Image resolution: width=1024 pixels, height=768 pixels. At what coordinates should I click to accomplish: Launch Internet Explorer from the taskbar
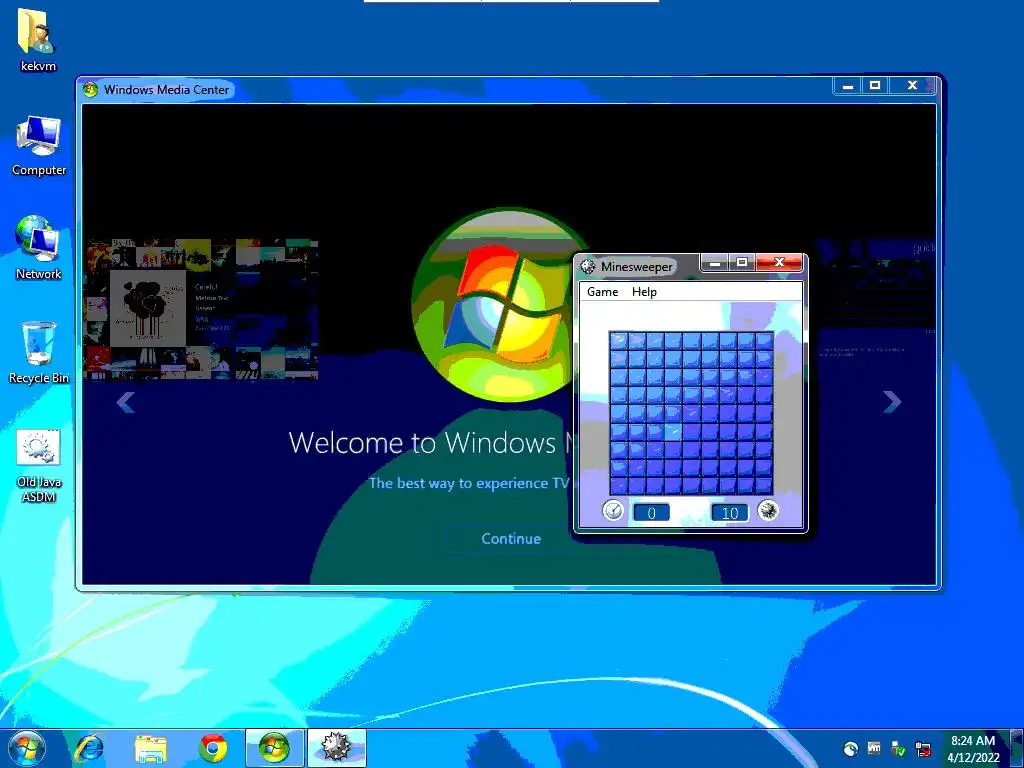[89, 748]
